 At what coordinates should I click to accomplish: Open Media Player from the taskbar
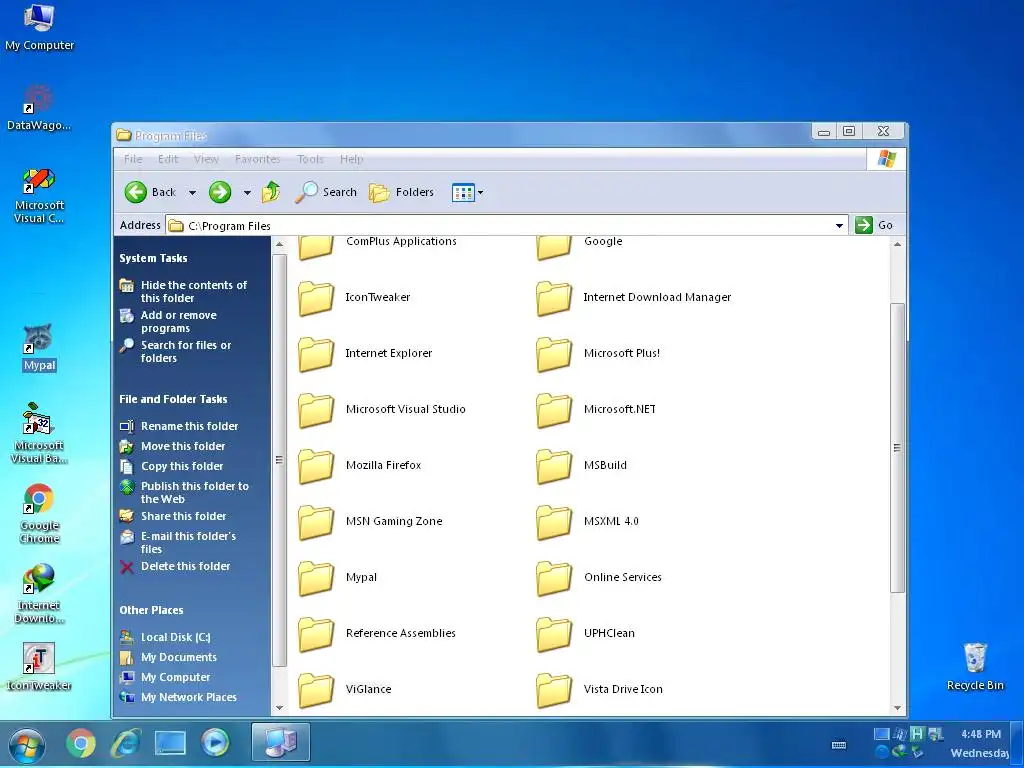(x=215, y=743)
